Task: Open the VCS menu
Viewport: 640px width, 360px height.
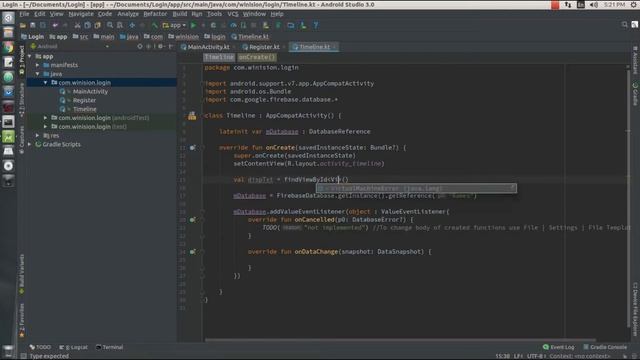Action: [x=233, y=14]
